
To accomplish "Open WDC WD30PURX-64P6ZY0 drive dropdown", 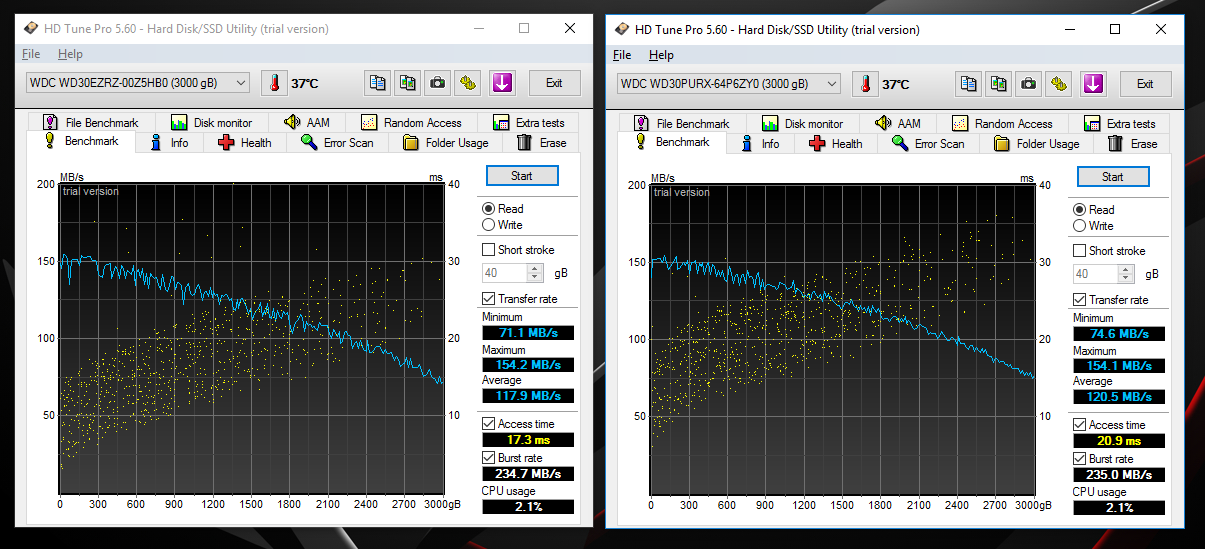I will pos(729,84).
